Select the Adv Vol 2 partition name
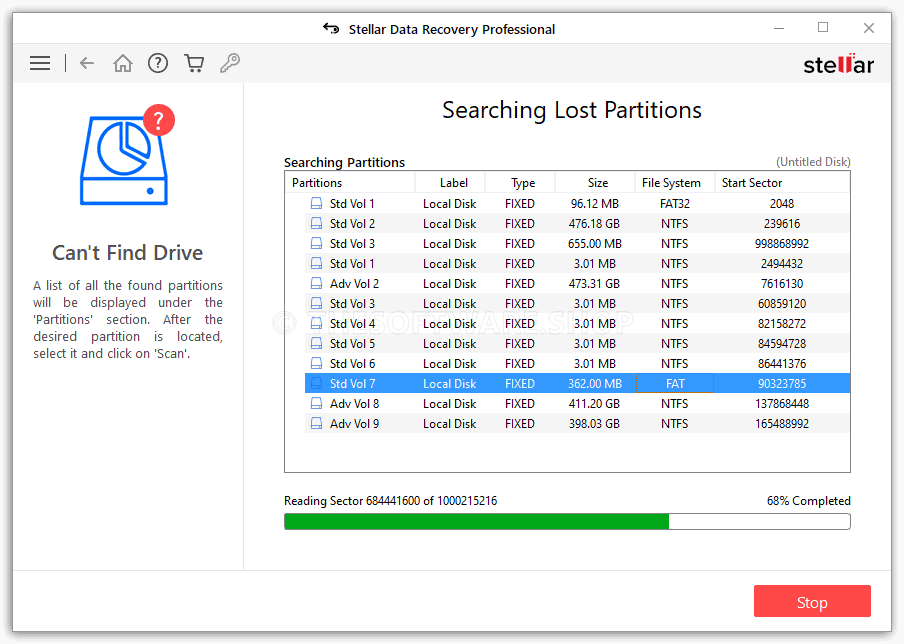The width and height of the screenshot is (904, 644). pyautogui.click(x=355, y=284)
